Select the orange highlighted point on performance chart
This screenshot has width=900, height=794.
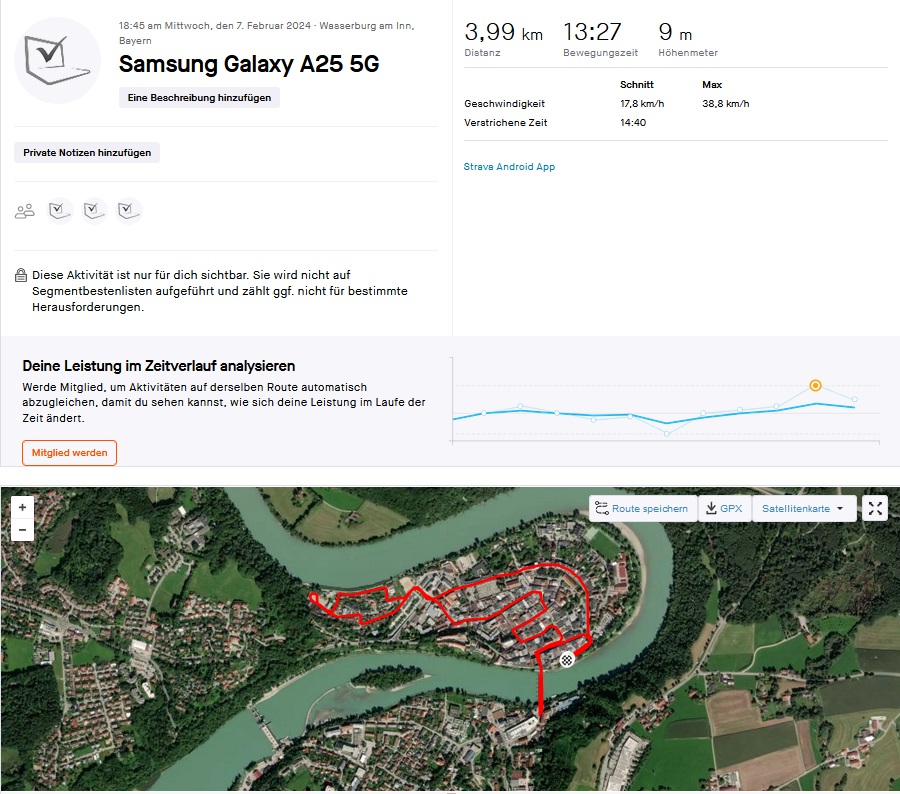[815, 385]
